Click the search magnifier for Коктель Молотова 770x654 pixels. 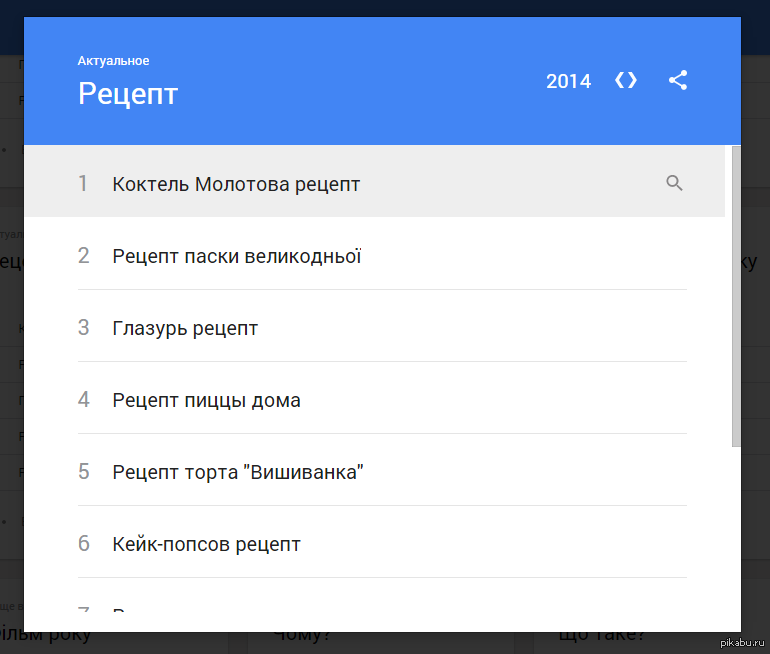coord(674,183)
